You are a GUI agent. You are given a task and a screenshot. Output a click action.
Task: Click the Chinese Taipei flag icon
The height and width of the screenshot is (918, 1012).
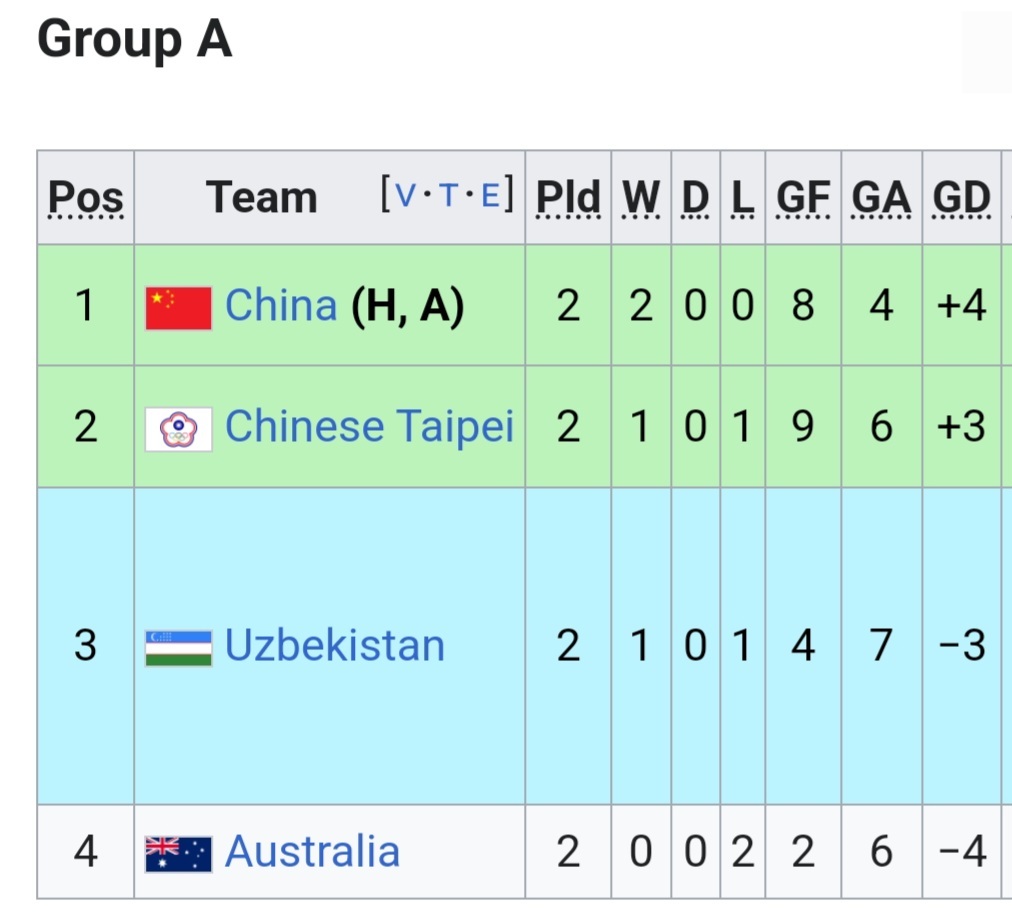pos(178,429)
